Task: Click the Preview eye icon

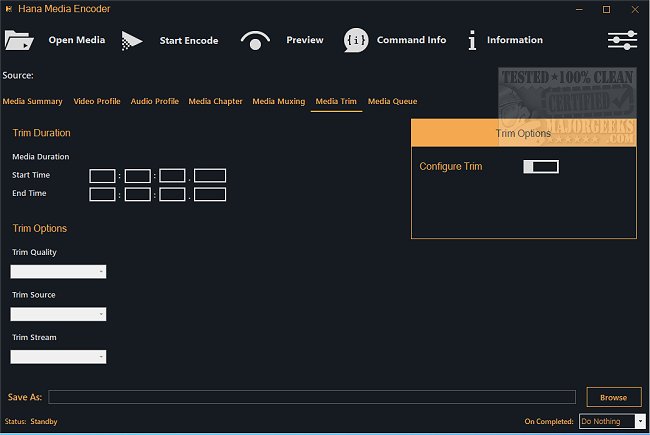Action: click(255, 40)
